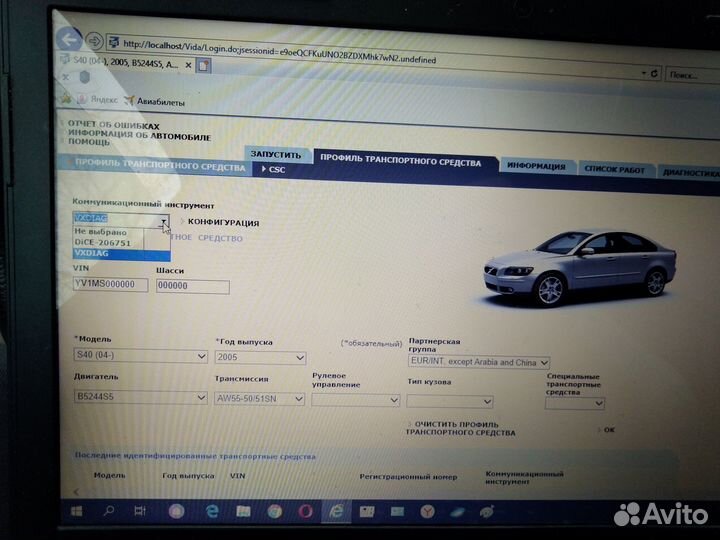Open the Партнерская группа dropdown
720x540 pixels.
coord(478,362)
